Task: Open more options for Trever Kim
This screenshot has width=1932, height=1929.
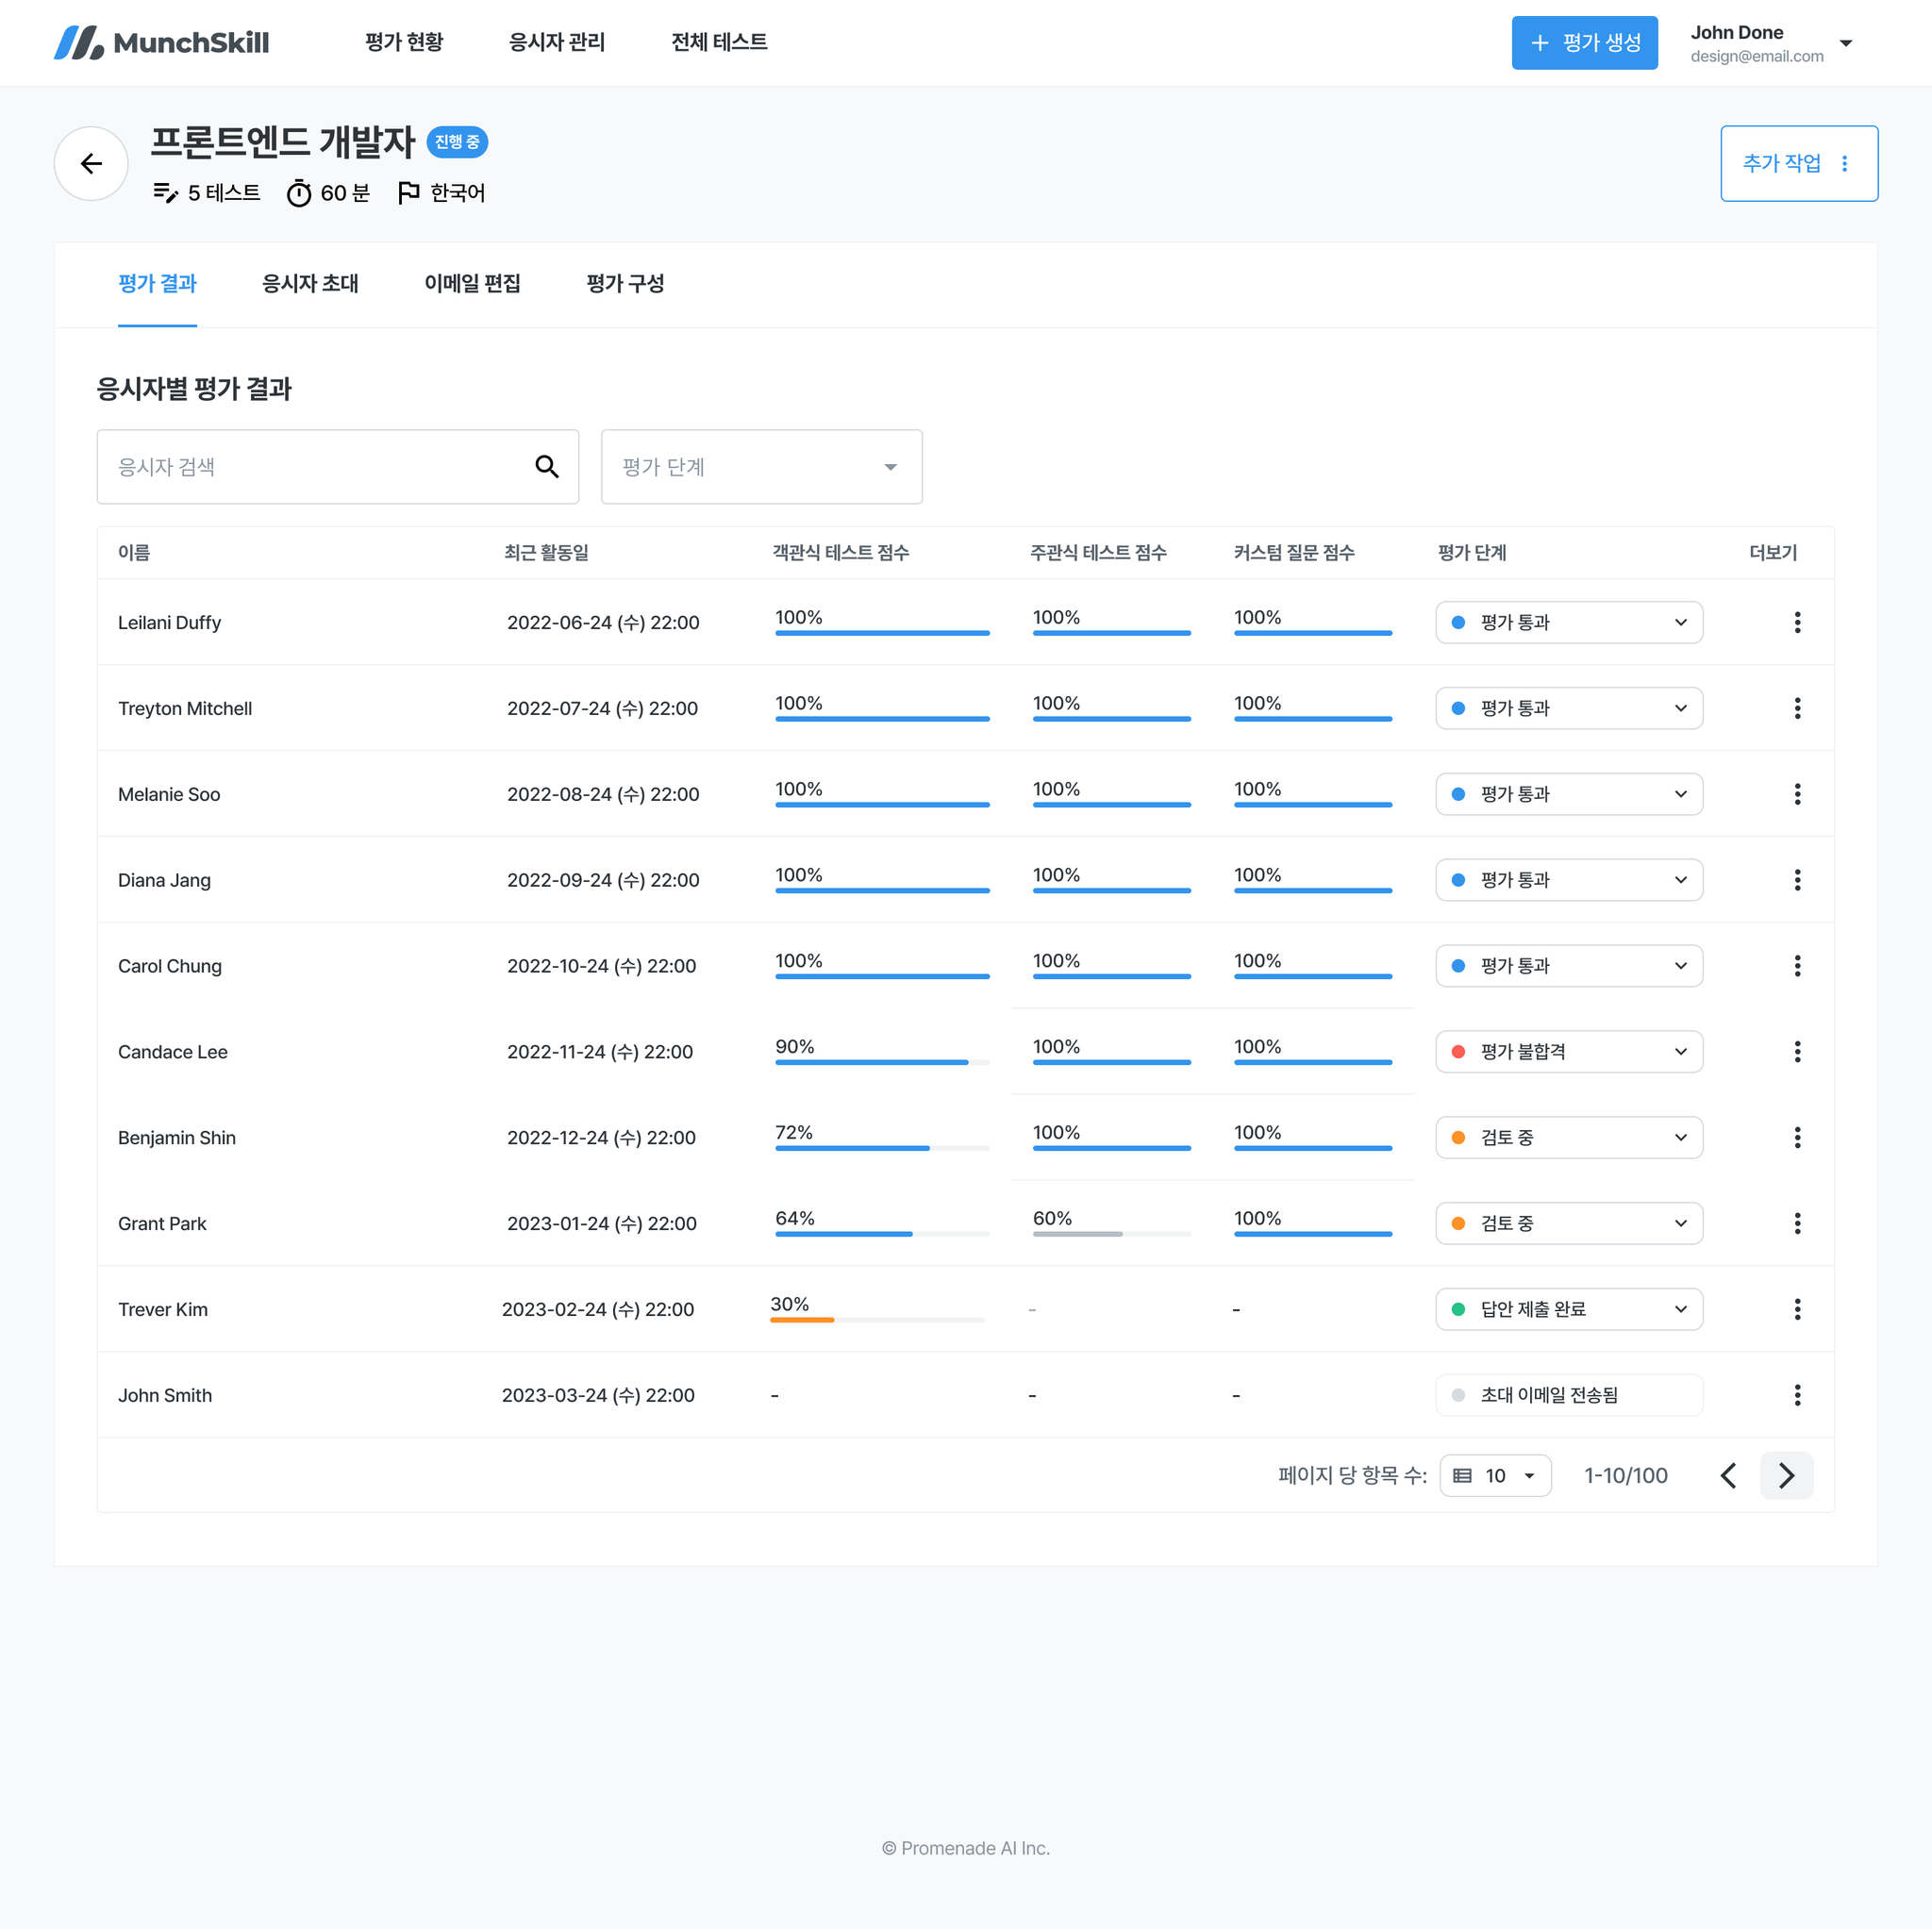Action: [x=1796, y=1308]
